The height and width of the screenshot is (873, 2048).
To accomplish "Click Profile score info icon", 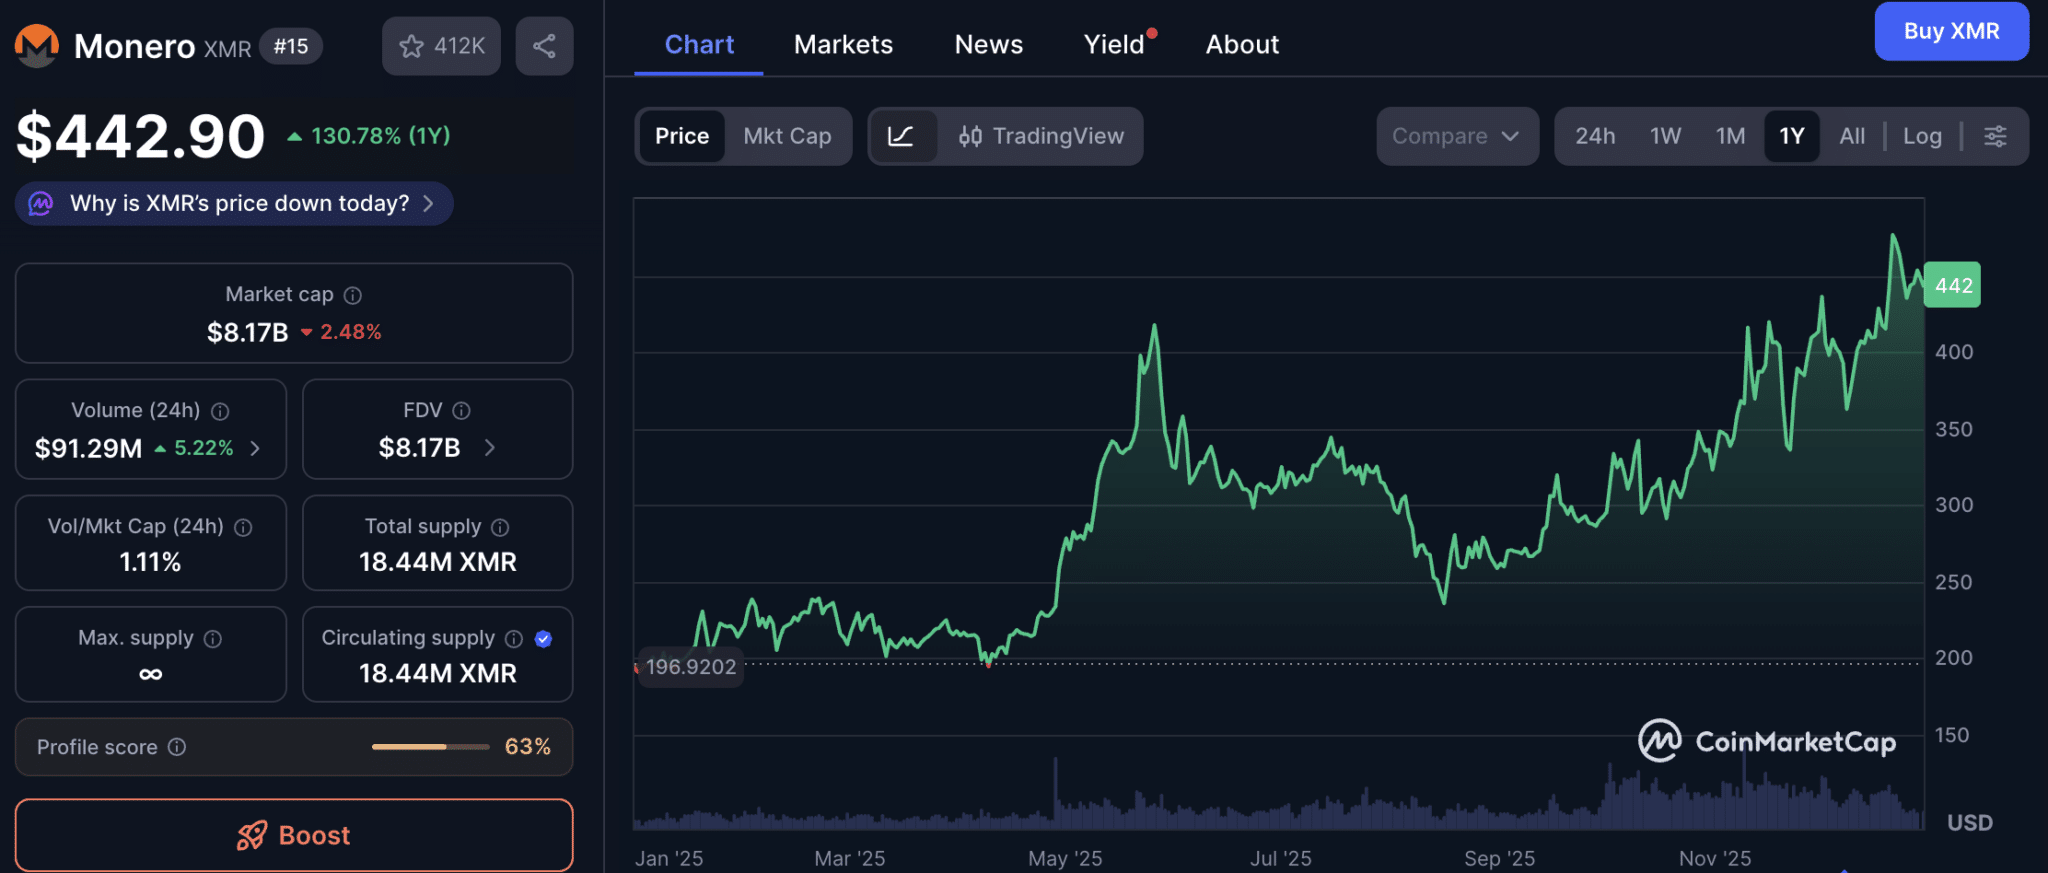I will point(177,747).
